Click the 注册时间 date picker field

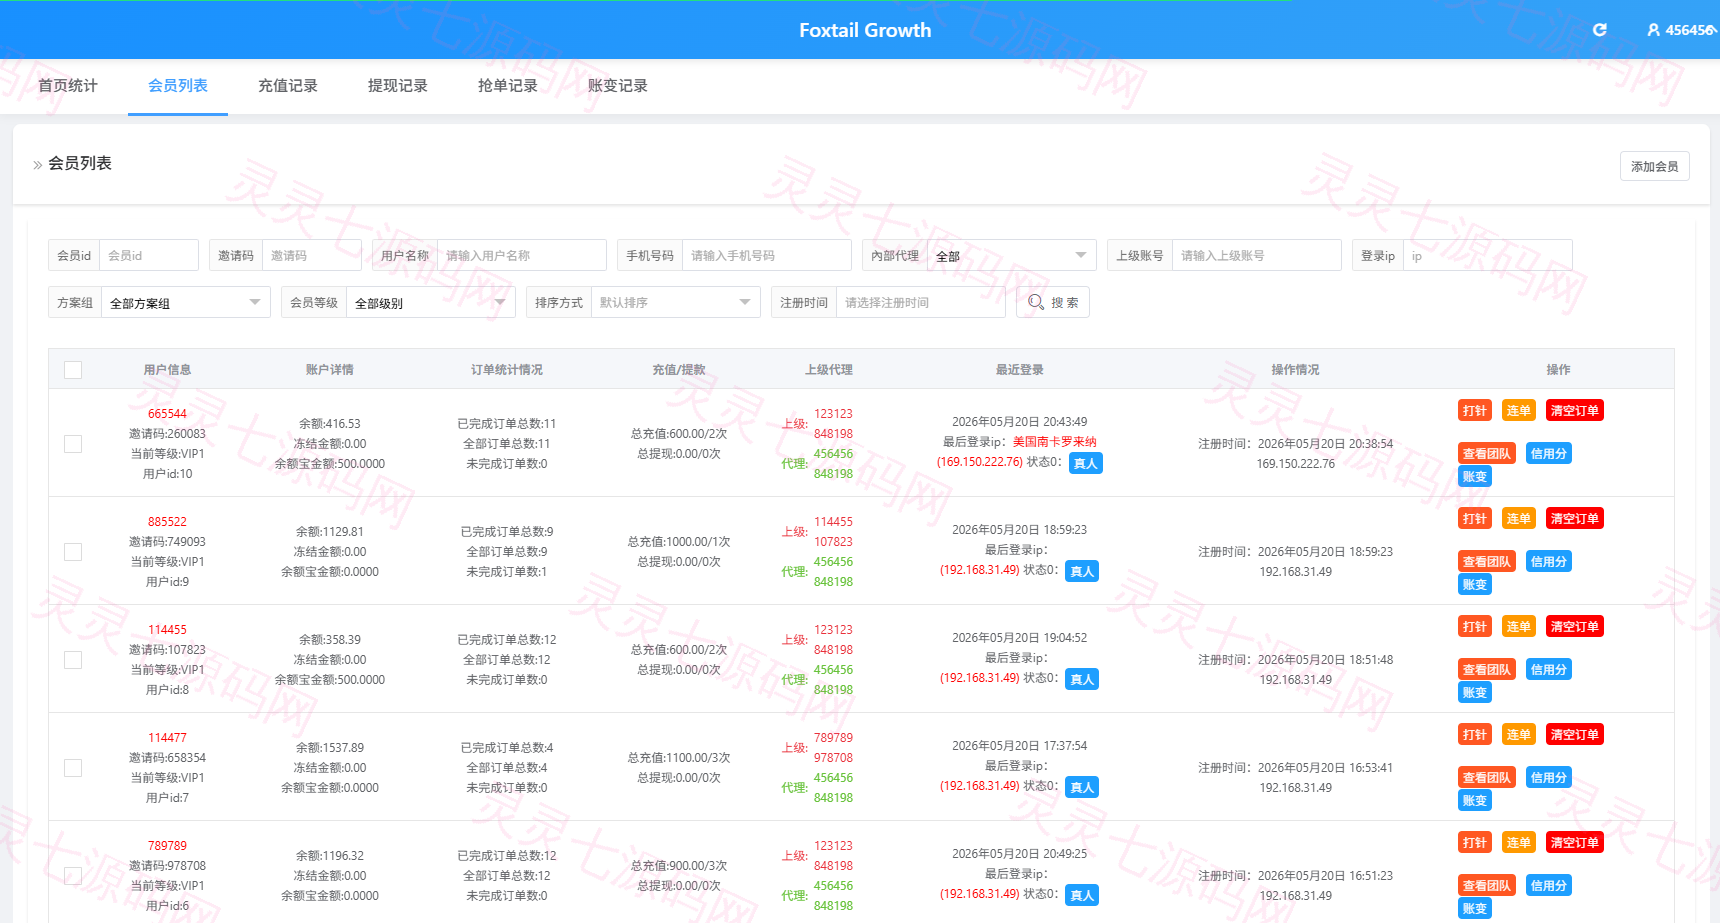click(920, 302)
